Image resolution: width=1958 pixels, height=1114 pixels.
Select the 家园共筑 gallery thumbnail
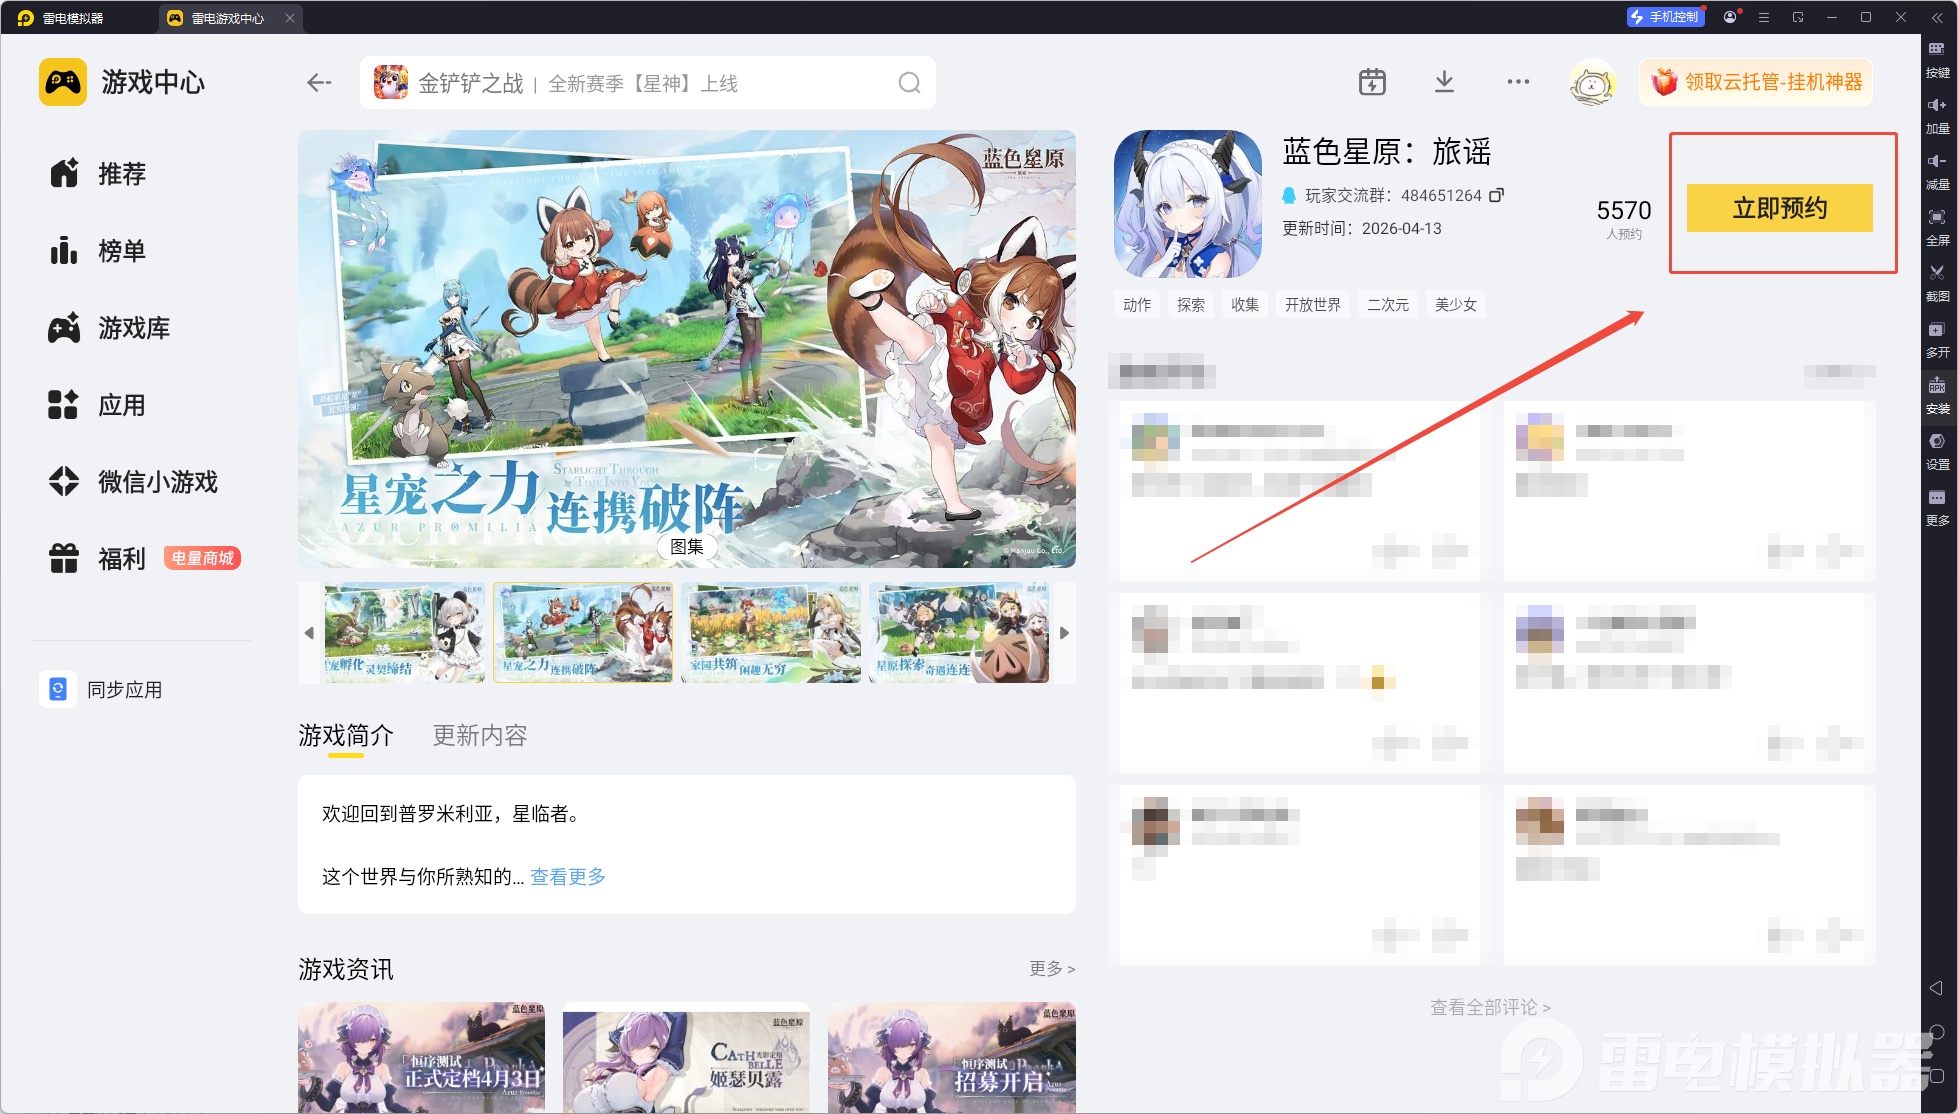(x=770, y=633)
